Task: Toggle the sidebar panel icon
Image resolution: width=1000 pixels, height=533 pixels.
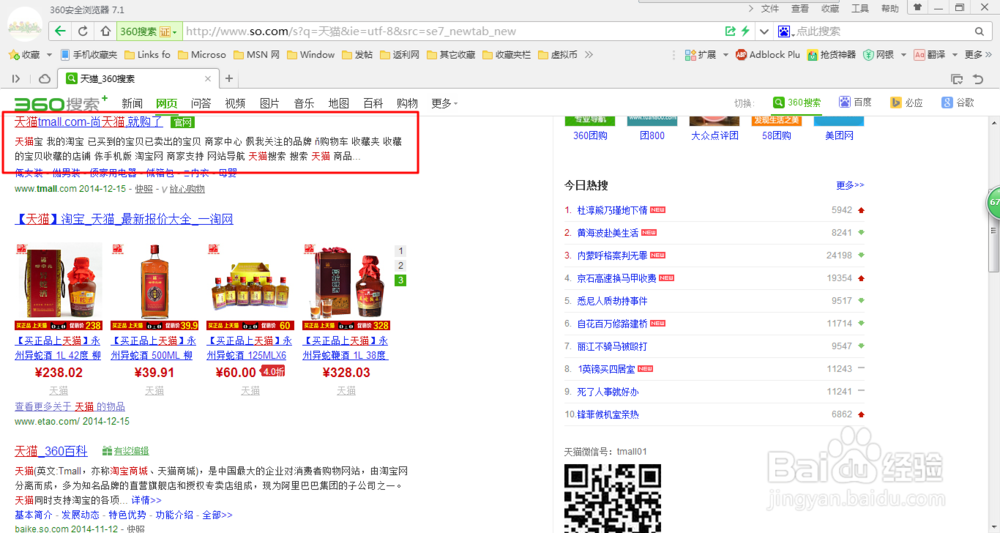Action: click(16, 78)
